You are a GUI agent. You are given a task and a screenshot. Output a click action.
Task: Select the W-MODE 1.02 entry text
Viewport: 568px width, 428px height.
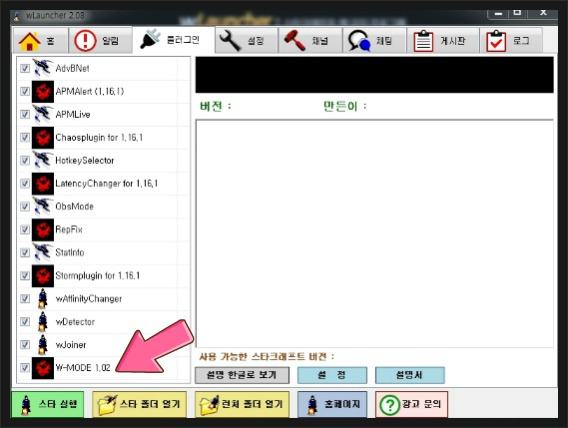(83, 368)
